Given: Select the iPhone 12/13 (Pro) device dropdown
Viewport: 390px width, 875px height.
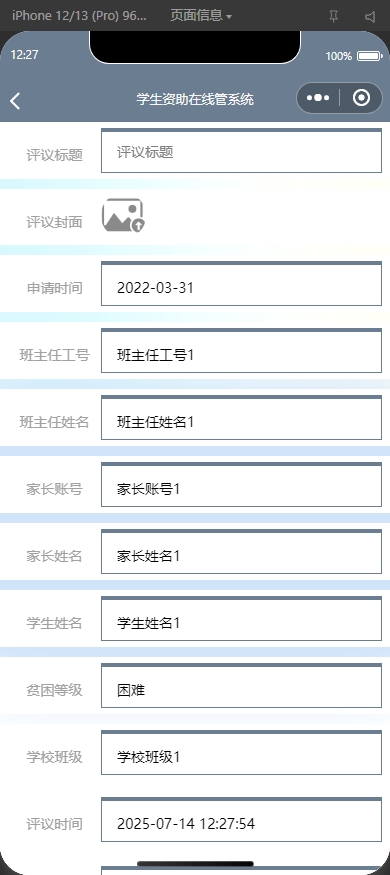Looking at the screenshot, I should tap(79, 16).
